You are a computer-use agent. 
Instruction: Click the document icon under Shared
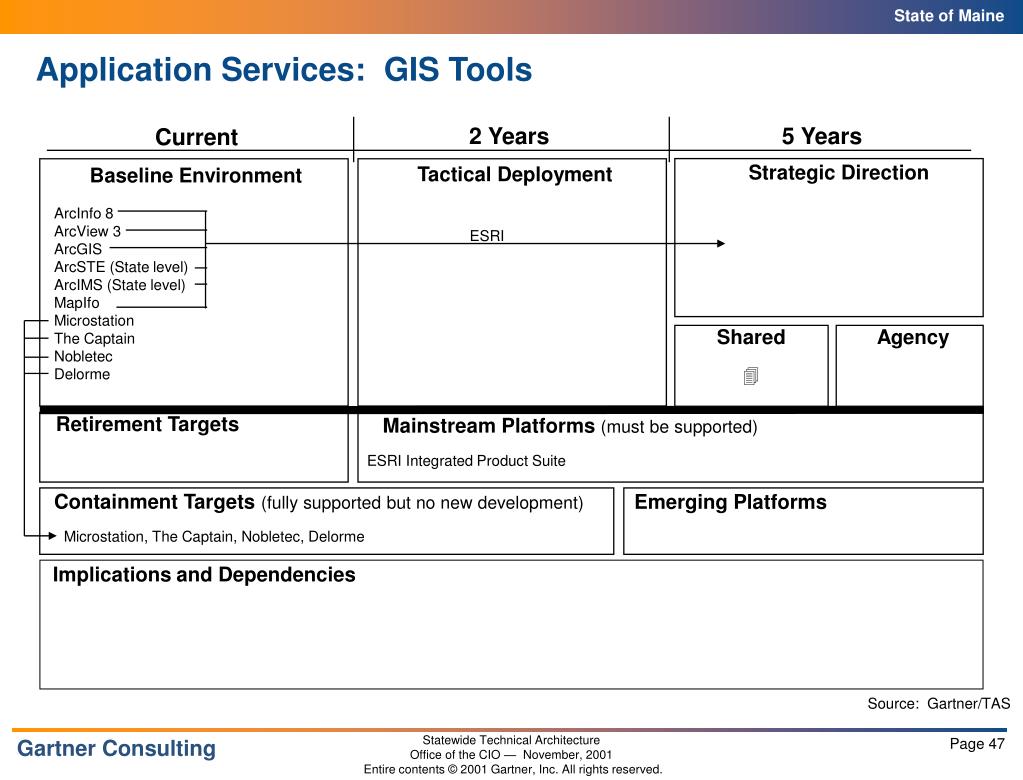pyautogui.click(x=750, y=376)
